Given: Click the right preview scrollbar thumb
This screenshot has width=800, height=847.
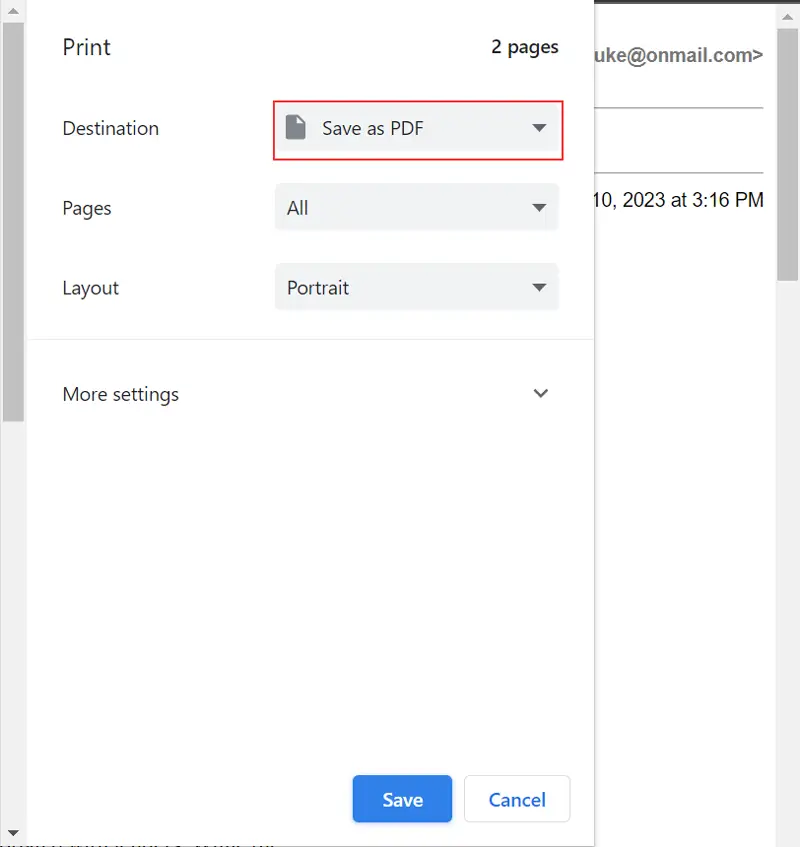Looking at the screenshot, I should pyautogui.click(x=788, y=150).
